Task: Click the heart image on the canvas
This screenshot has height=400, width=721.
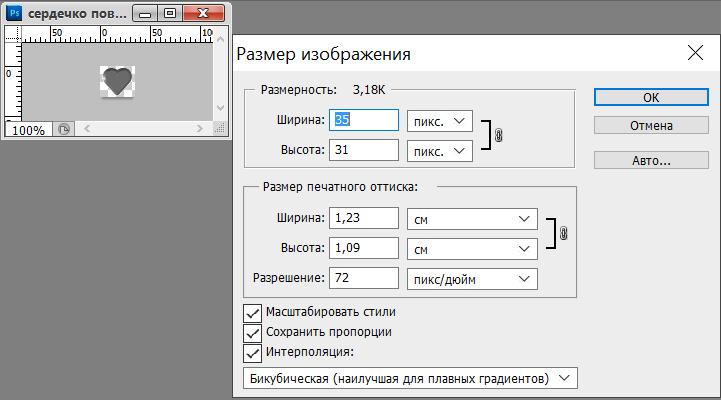Action: pos(117,81)
